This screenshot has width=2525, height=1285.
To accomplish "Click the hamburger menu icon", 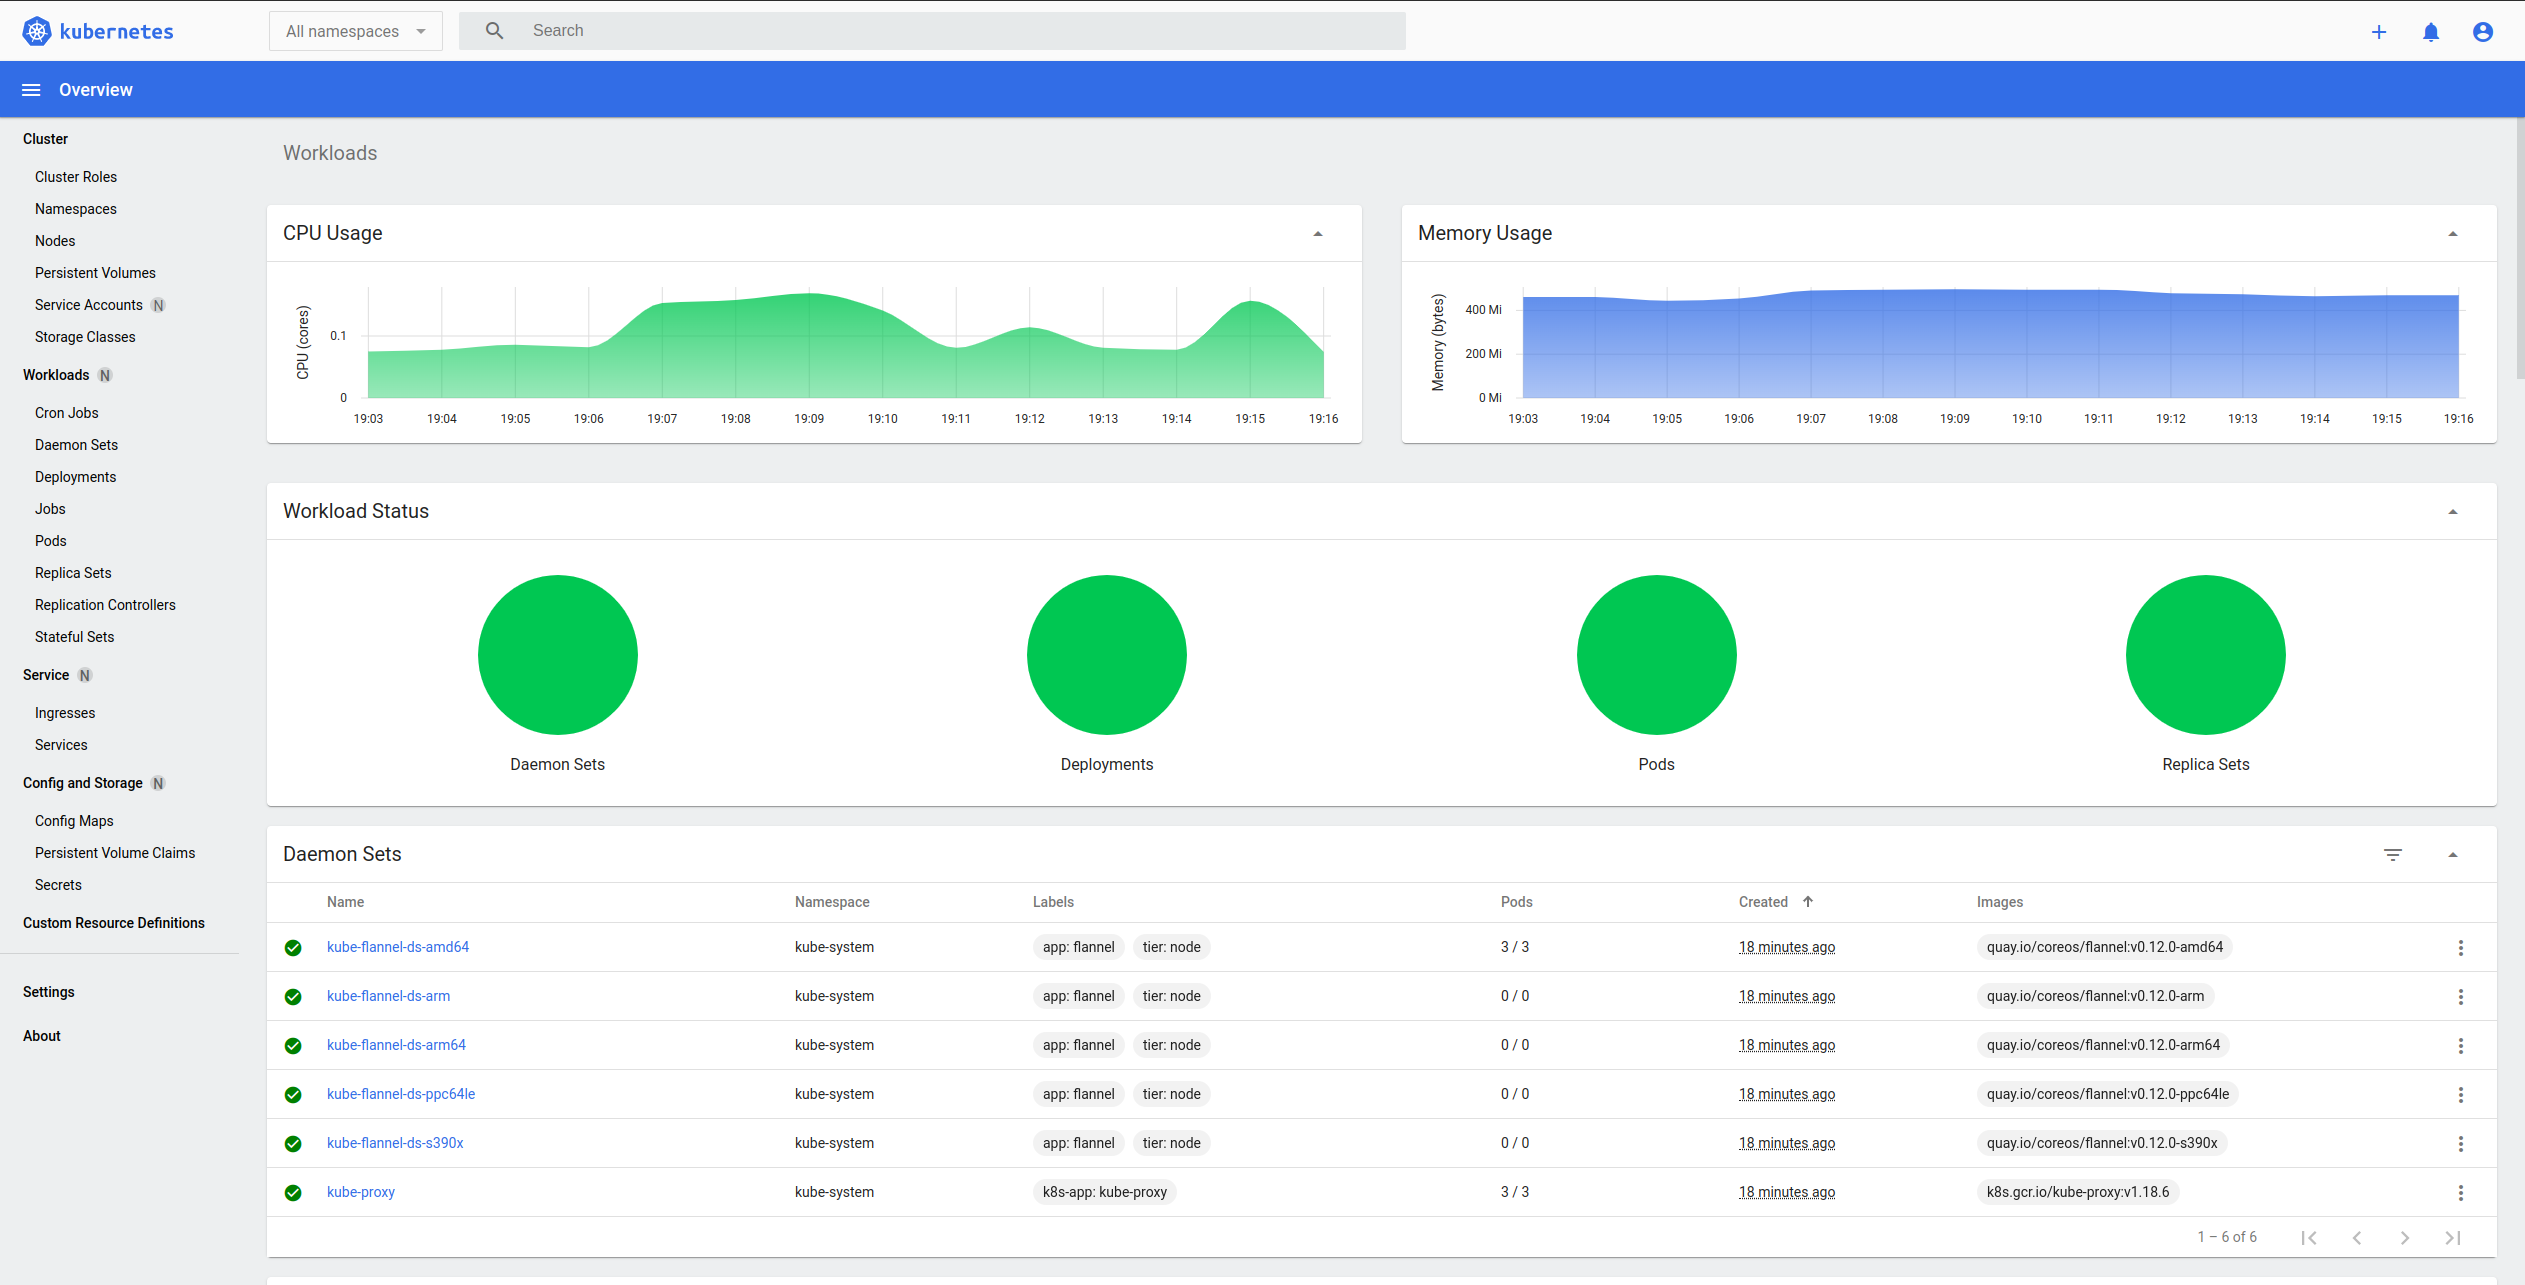I will (x=31, y=90).
